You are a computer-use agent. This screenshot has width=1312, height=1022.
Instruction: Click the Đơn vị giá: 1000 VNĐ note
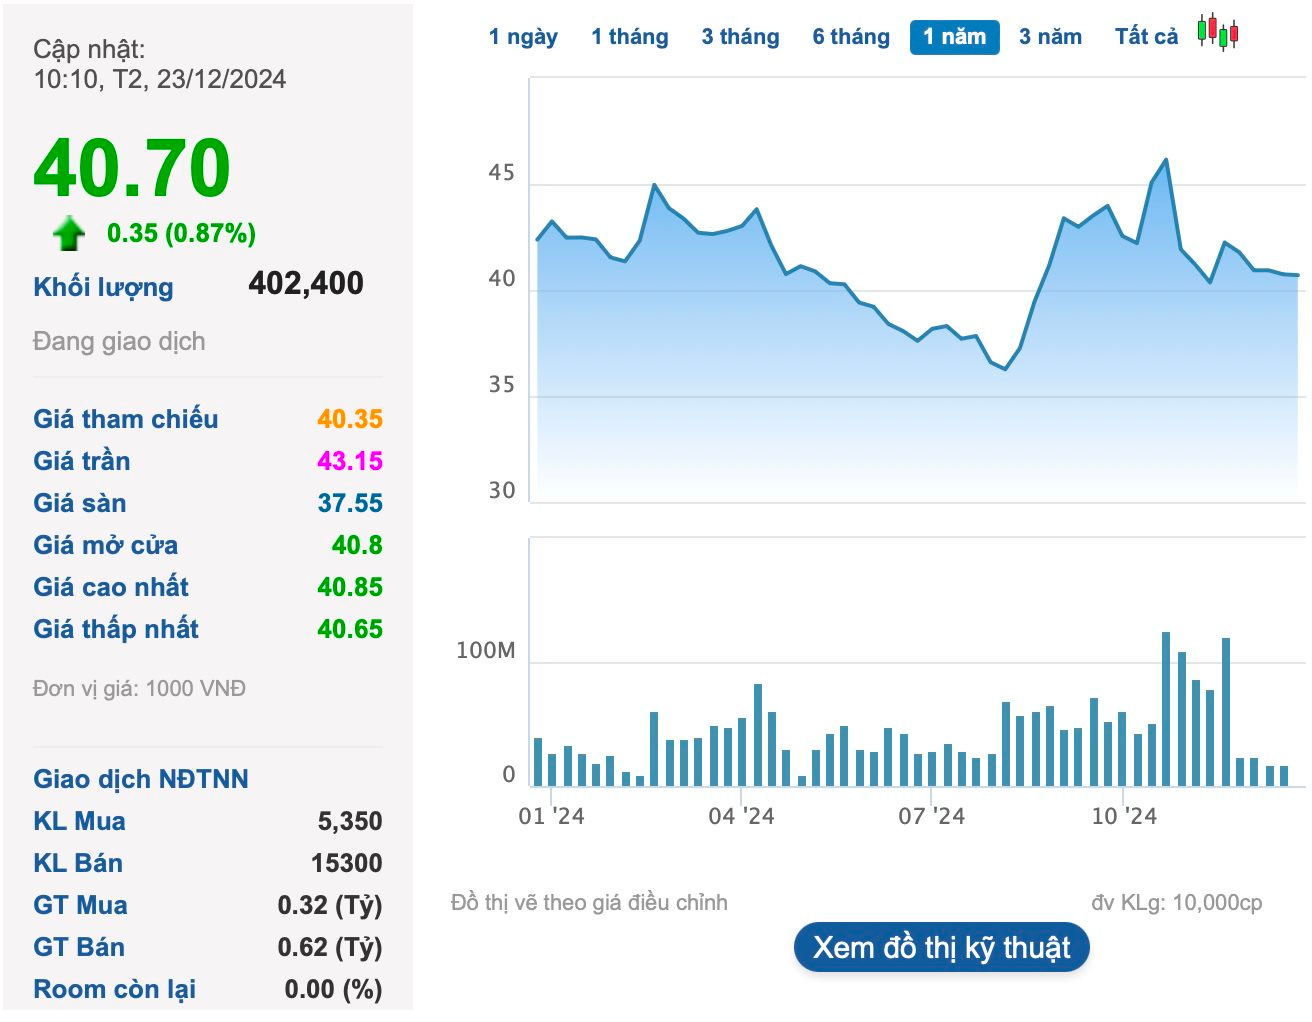[139, 688]
